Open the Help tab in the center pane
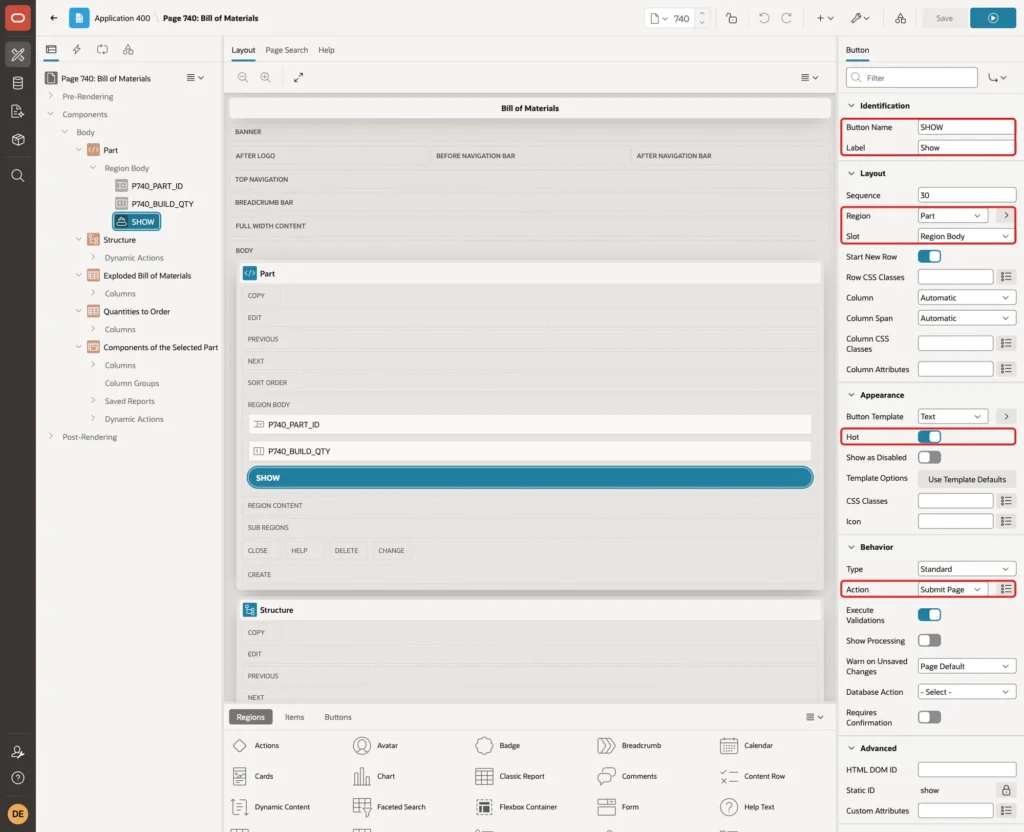Image resolution: width=1024 pixels, height=832 pixels. (x=327, y=50)
